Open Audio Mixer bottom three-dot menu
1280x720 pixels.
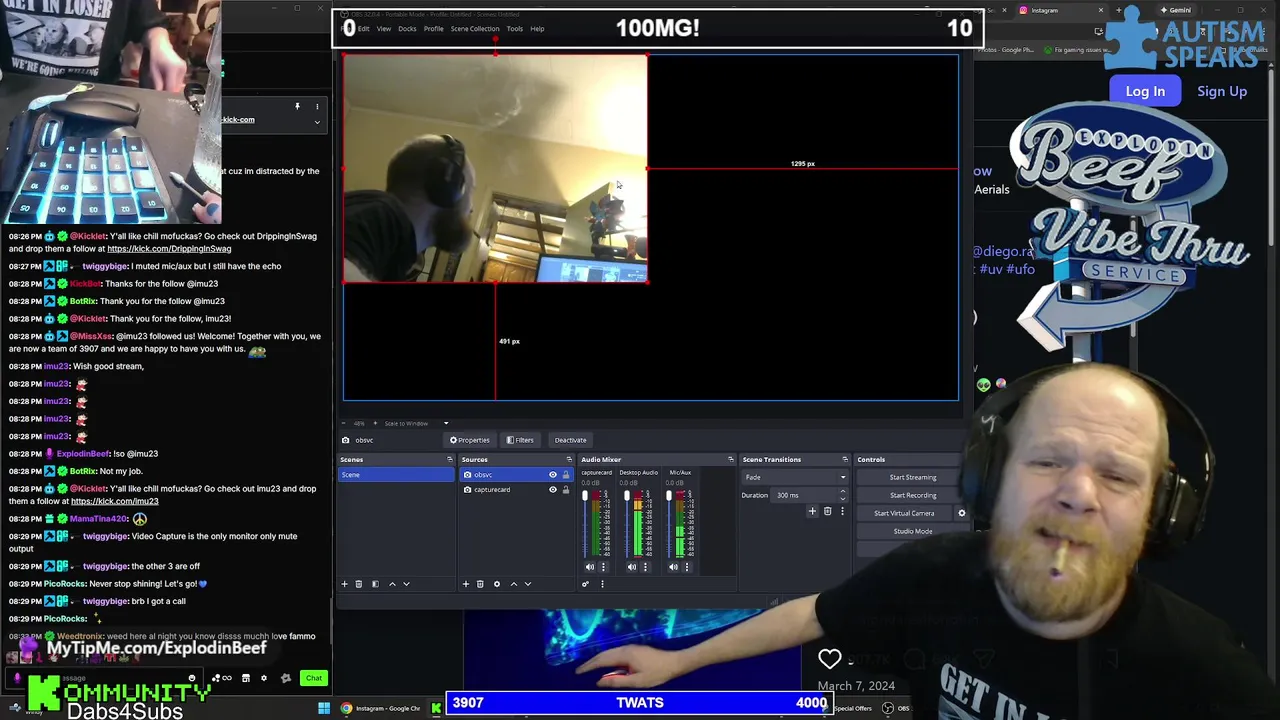click(x=602, y=584)
